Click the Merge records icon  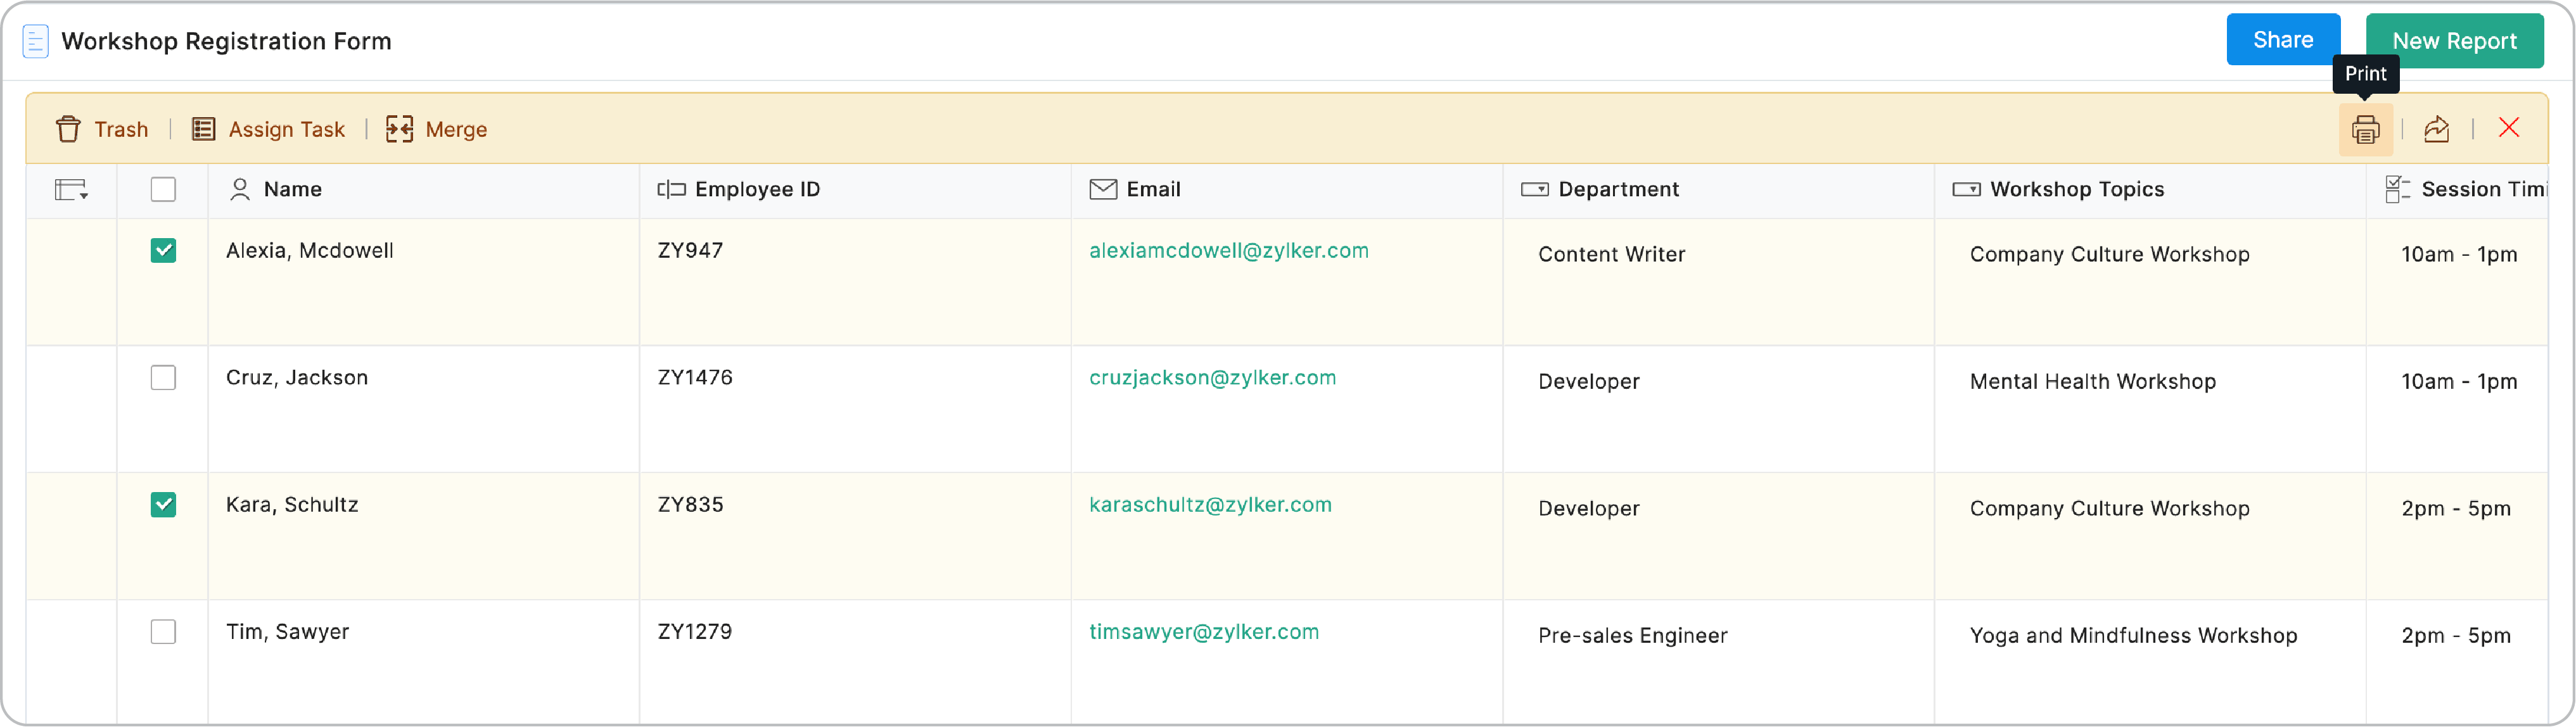[399, 128]
